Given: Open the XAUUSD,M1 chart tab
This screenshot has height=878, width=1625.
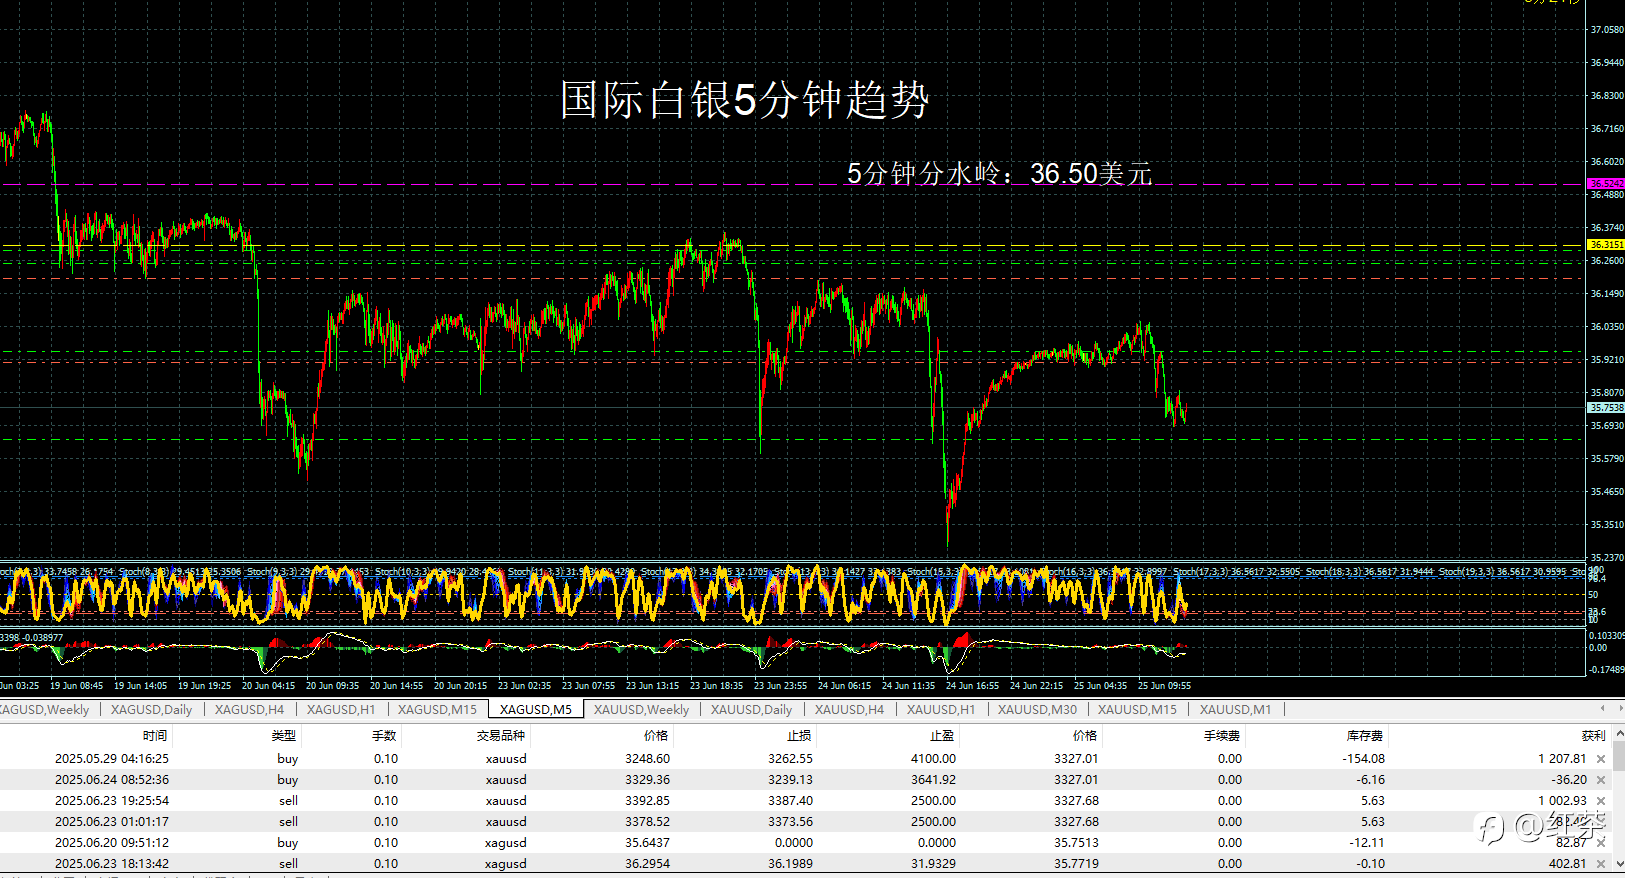Looking at the screenshot, I should (x=1235, y=709).
